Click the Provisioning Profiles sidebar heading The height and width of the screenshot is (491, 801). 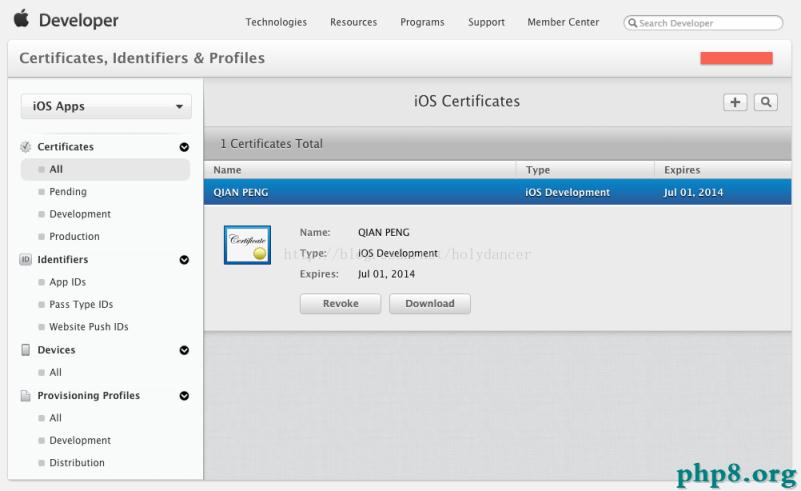[x=88, y=395]
